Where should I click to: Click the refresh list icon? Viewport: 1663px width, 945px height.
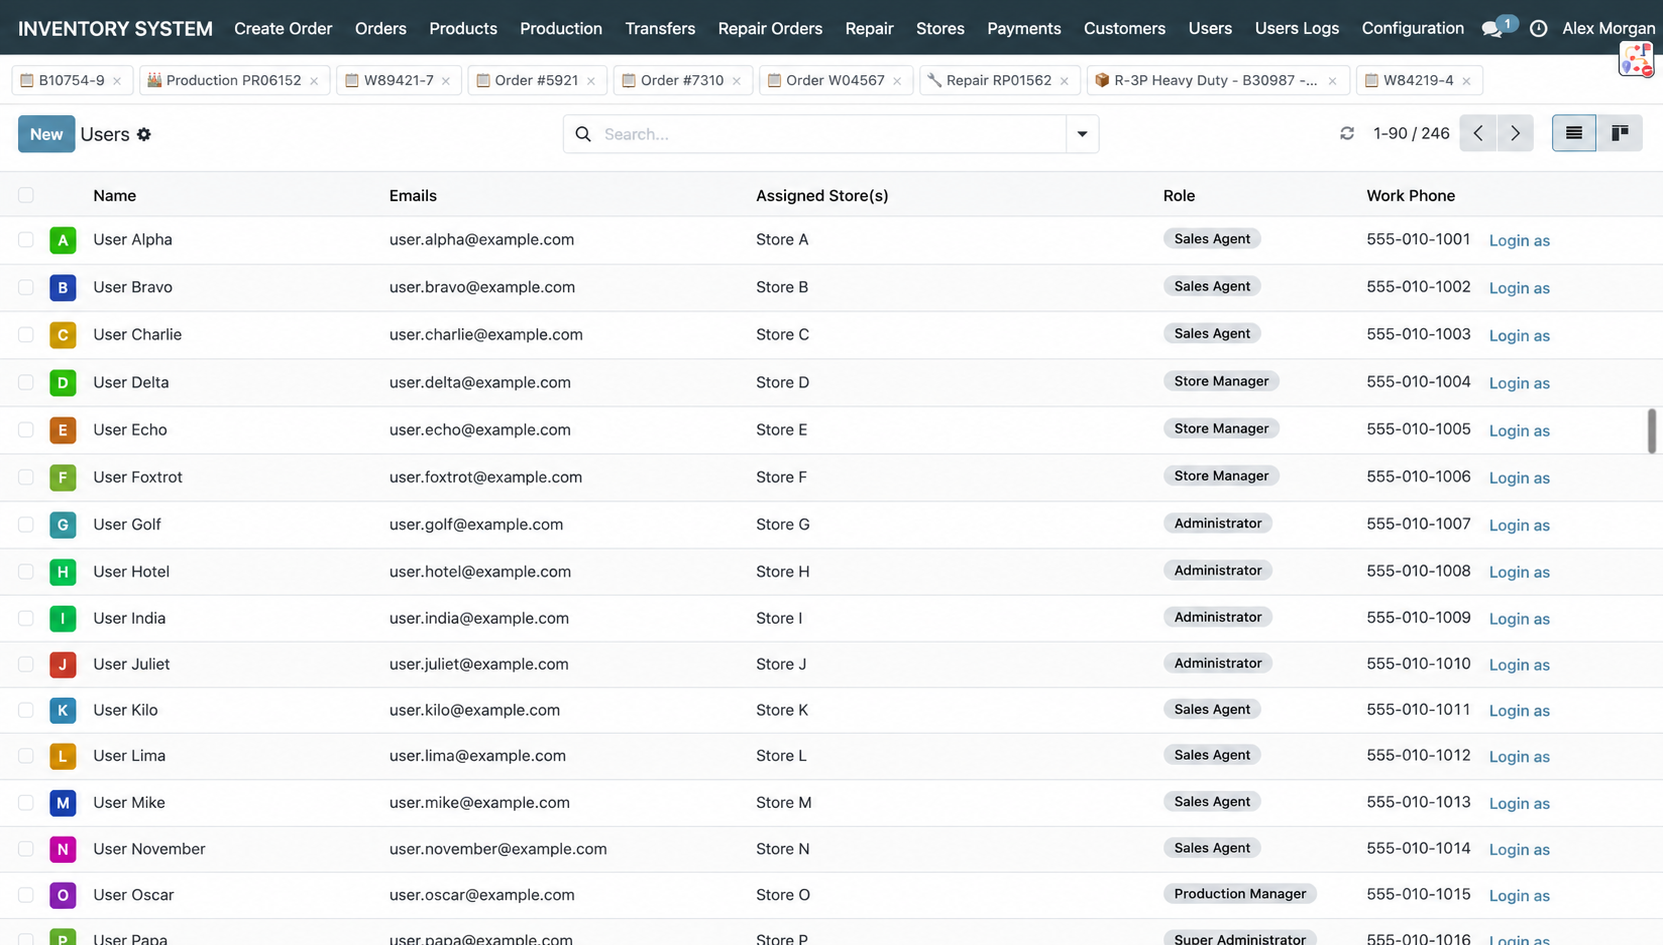coord(1347,133)
